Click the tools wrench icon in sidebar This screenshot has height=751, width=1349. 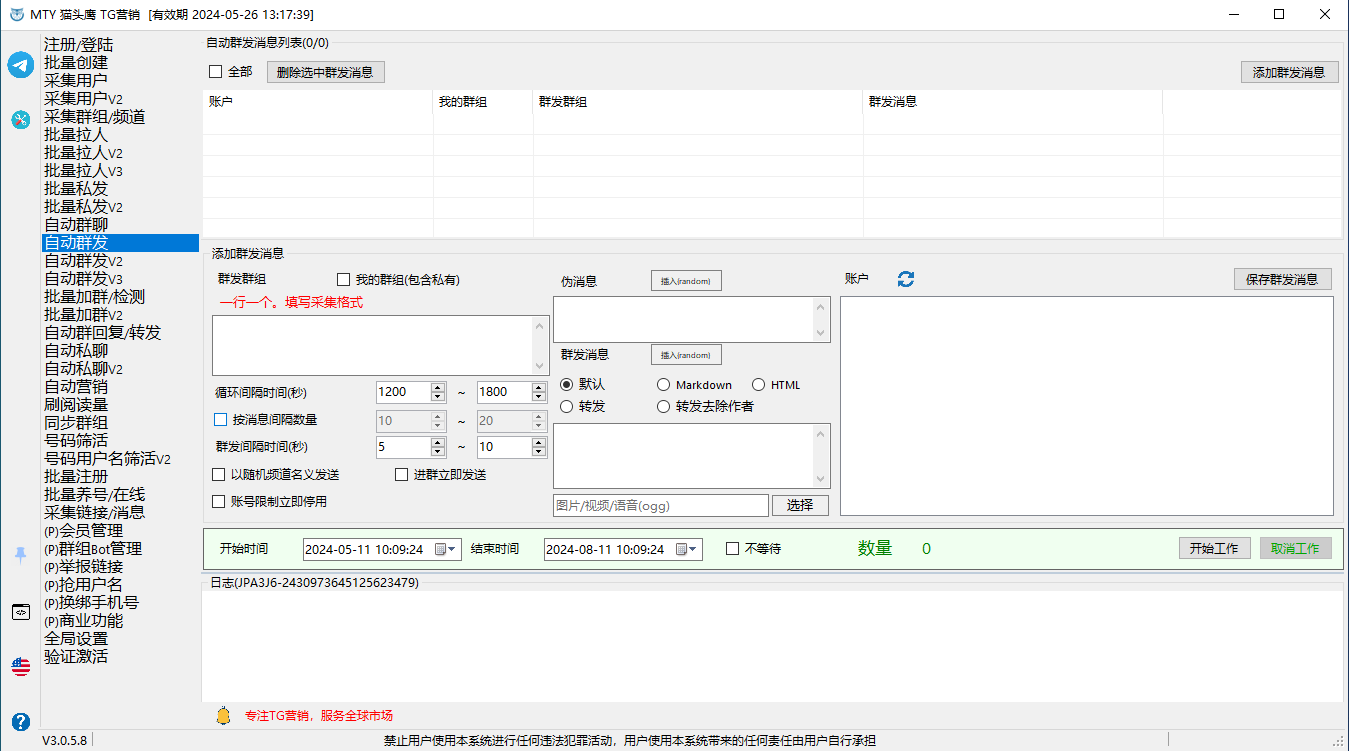pos(20,120)
